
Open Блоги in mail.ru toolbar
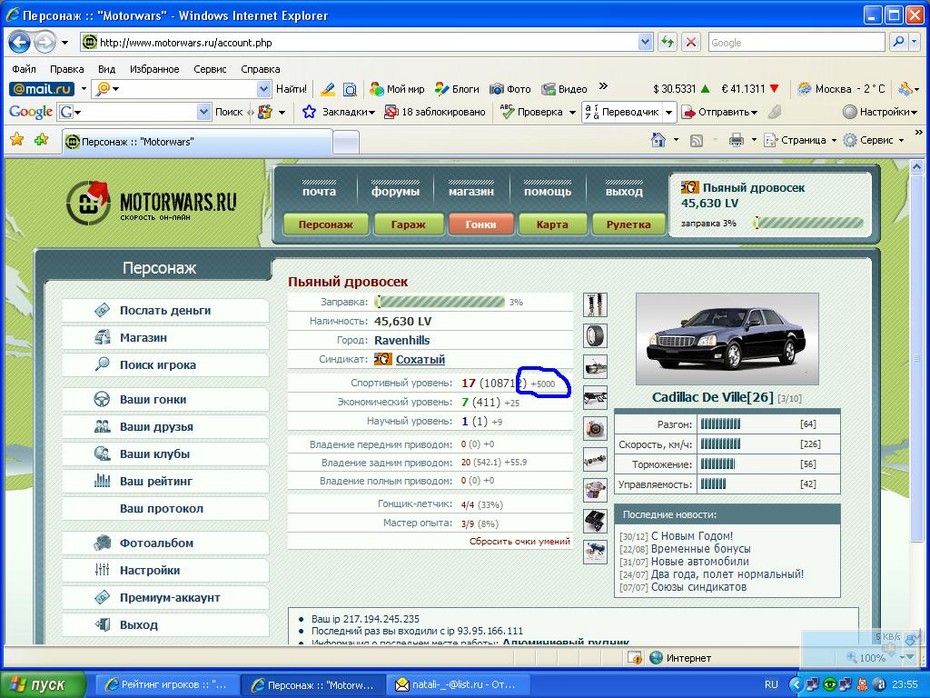tap(457, 89)
